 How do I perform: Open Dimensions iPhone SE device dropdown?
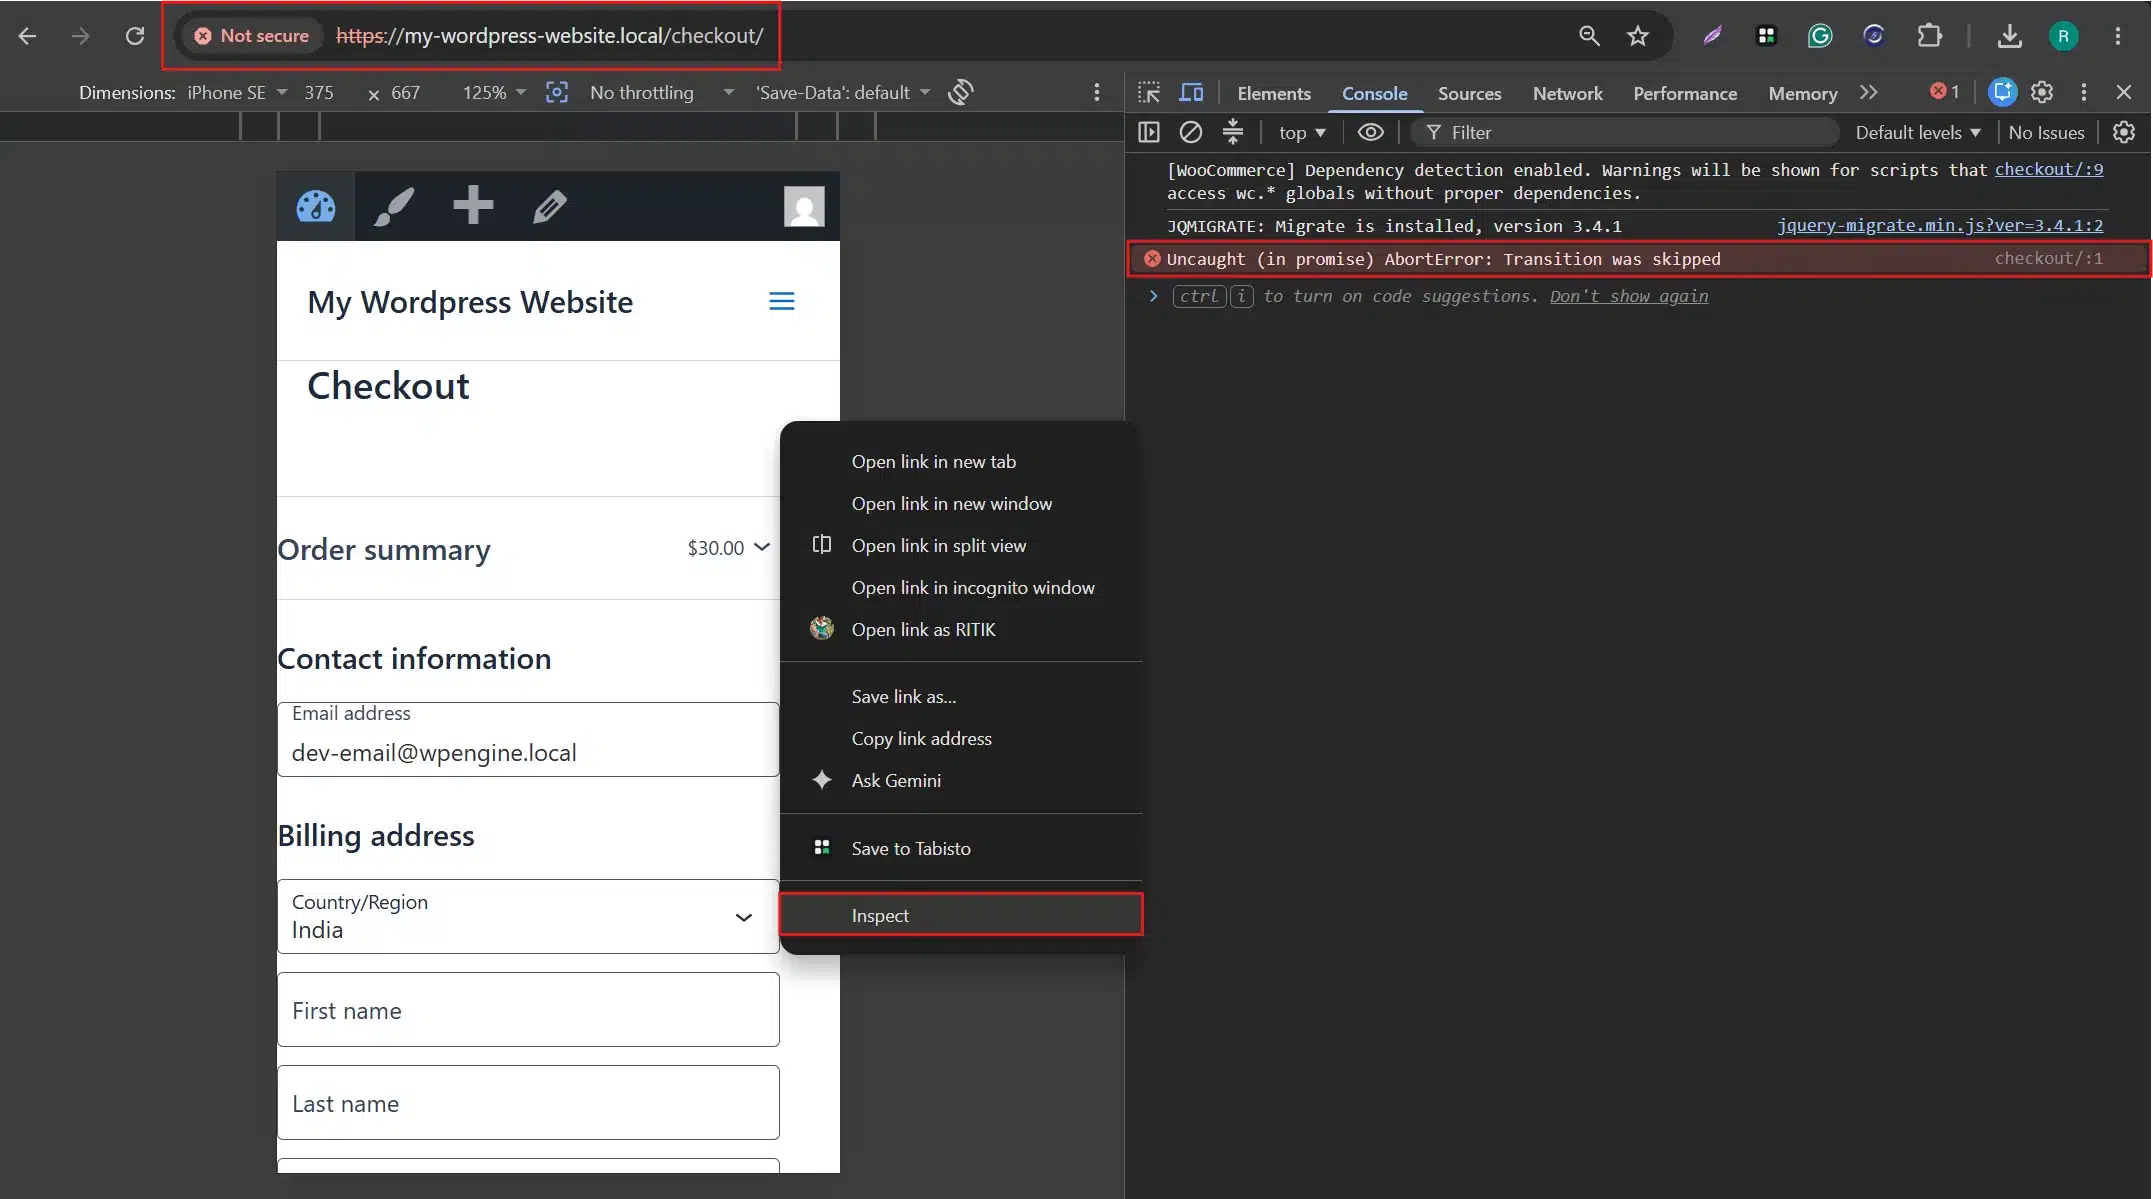[x=237, y=92]
